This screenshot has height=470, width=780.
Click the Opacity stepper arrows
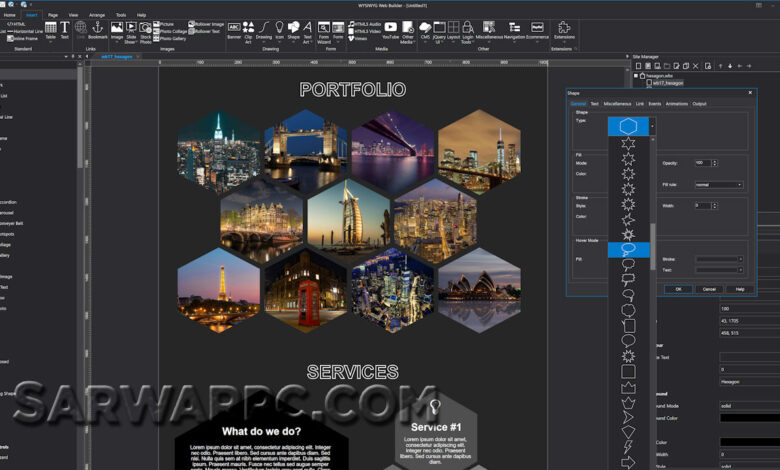point(715,163)
